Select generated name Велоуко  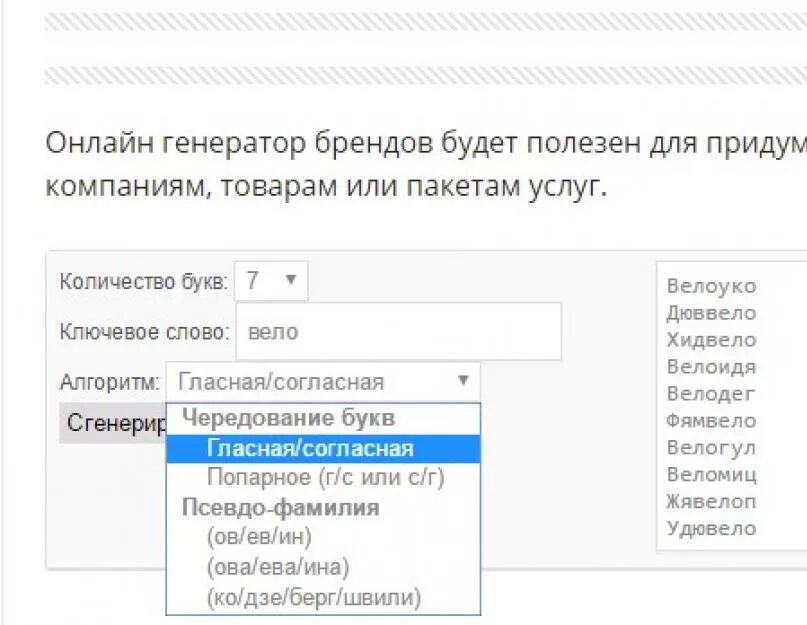click(x=711, y=286)
